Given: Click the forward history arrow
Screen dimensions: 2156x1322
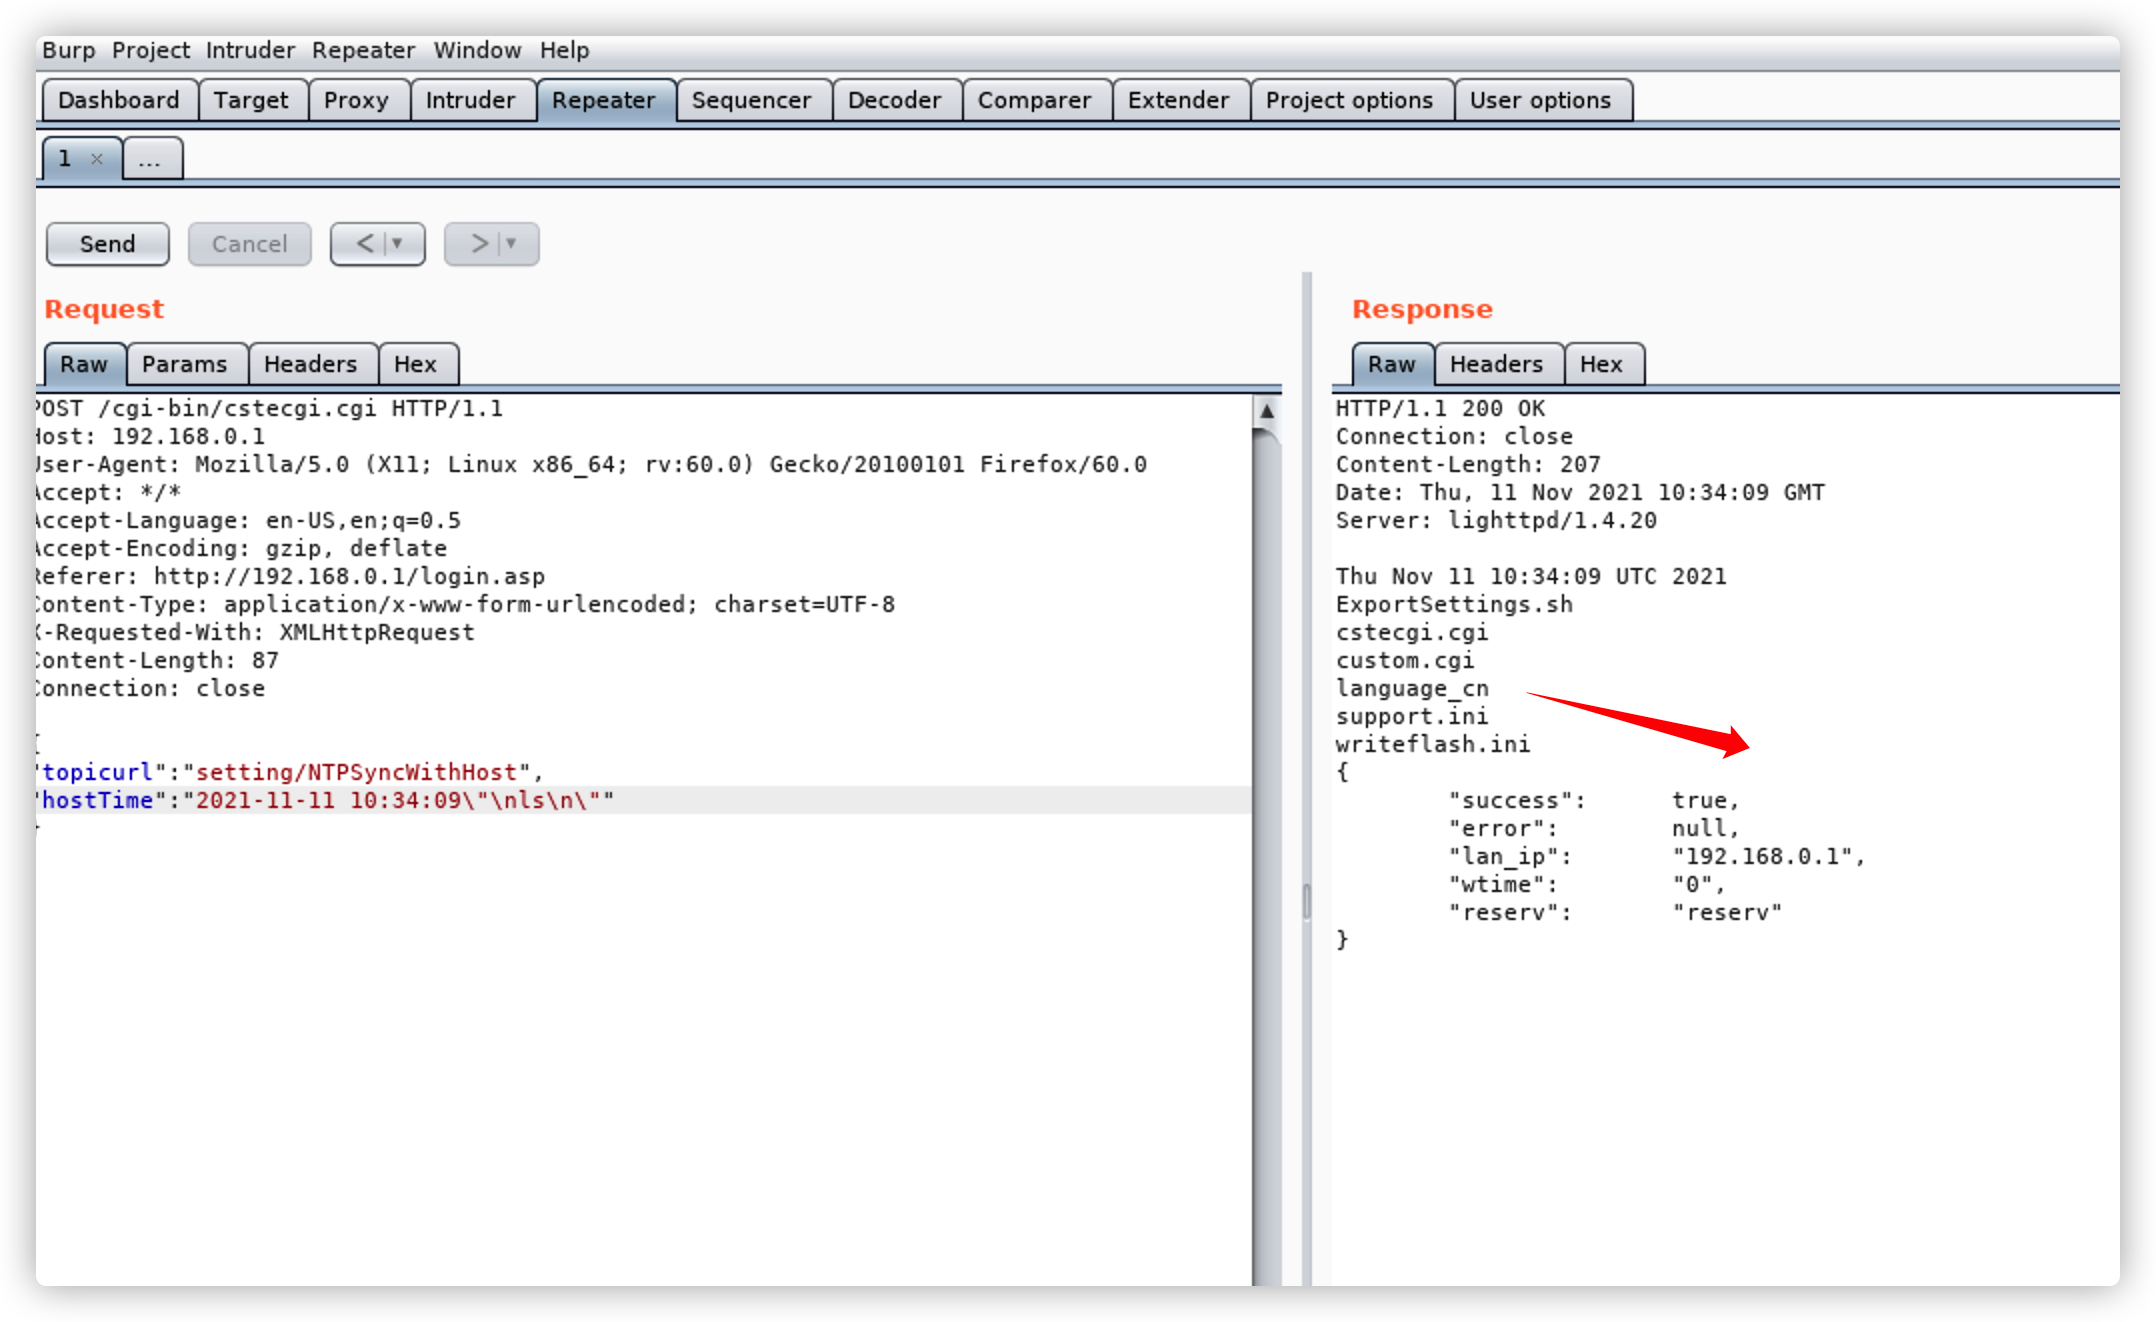Looking at the screenshot, I should [479, 244].
